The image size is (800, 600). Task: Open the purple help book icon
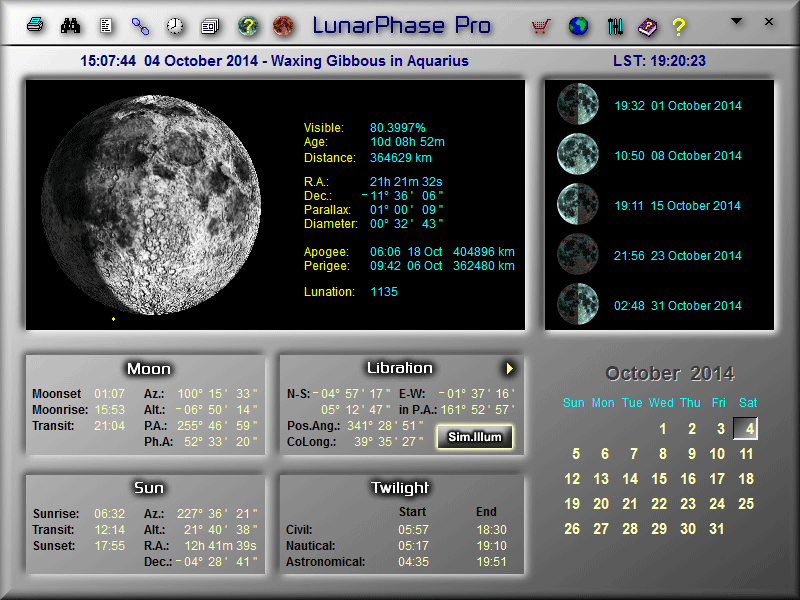pos(647,27)
